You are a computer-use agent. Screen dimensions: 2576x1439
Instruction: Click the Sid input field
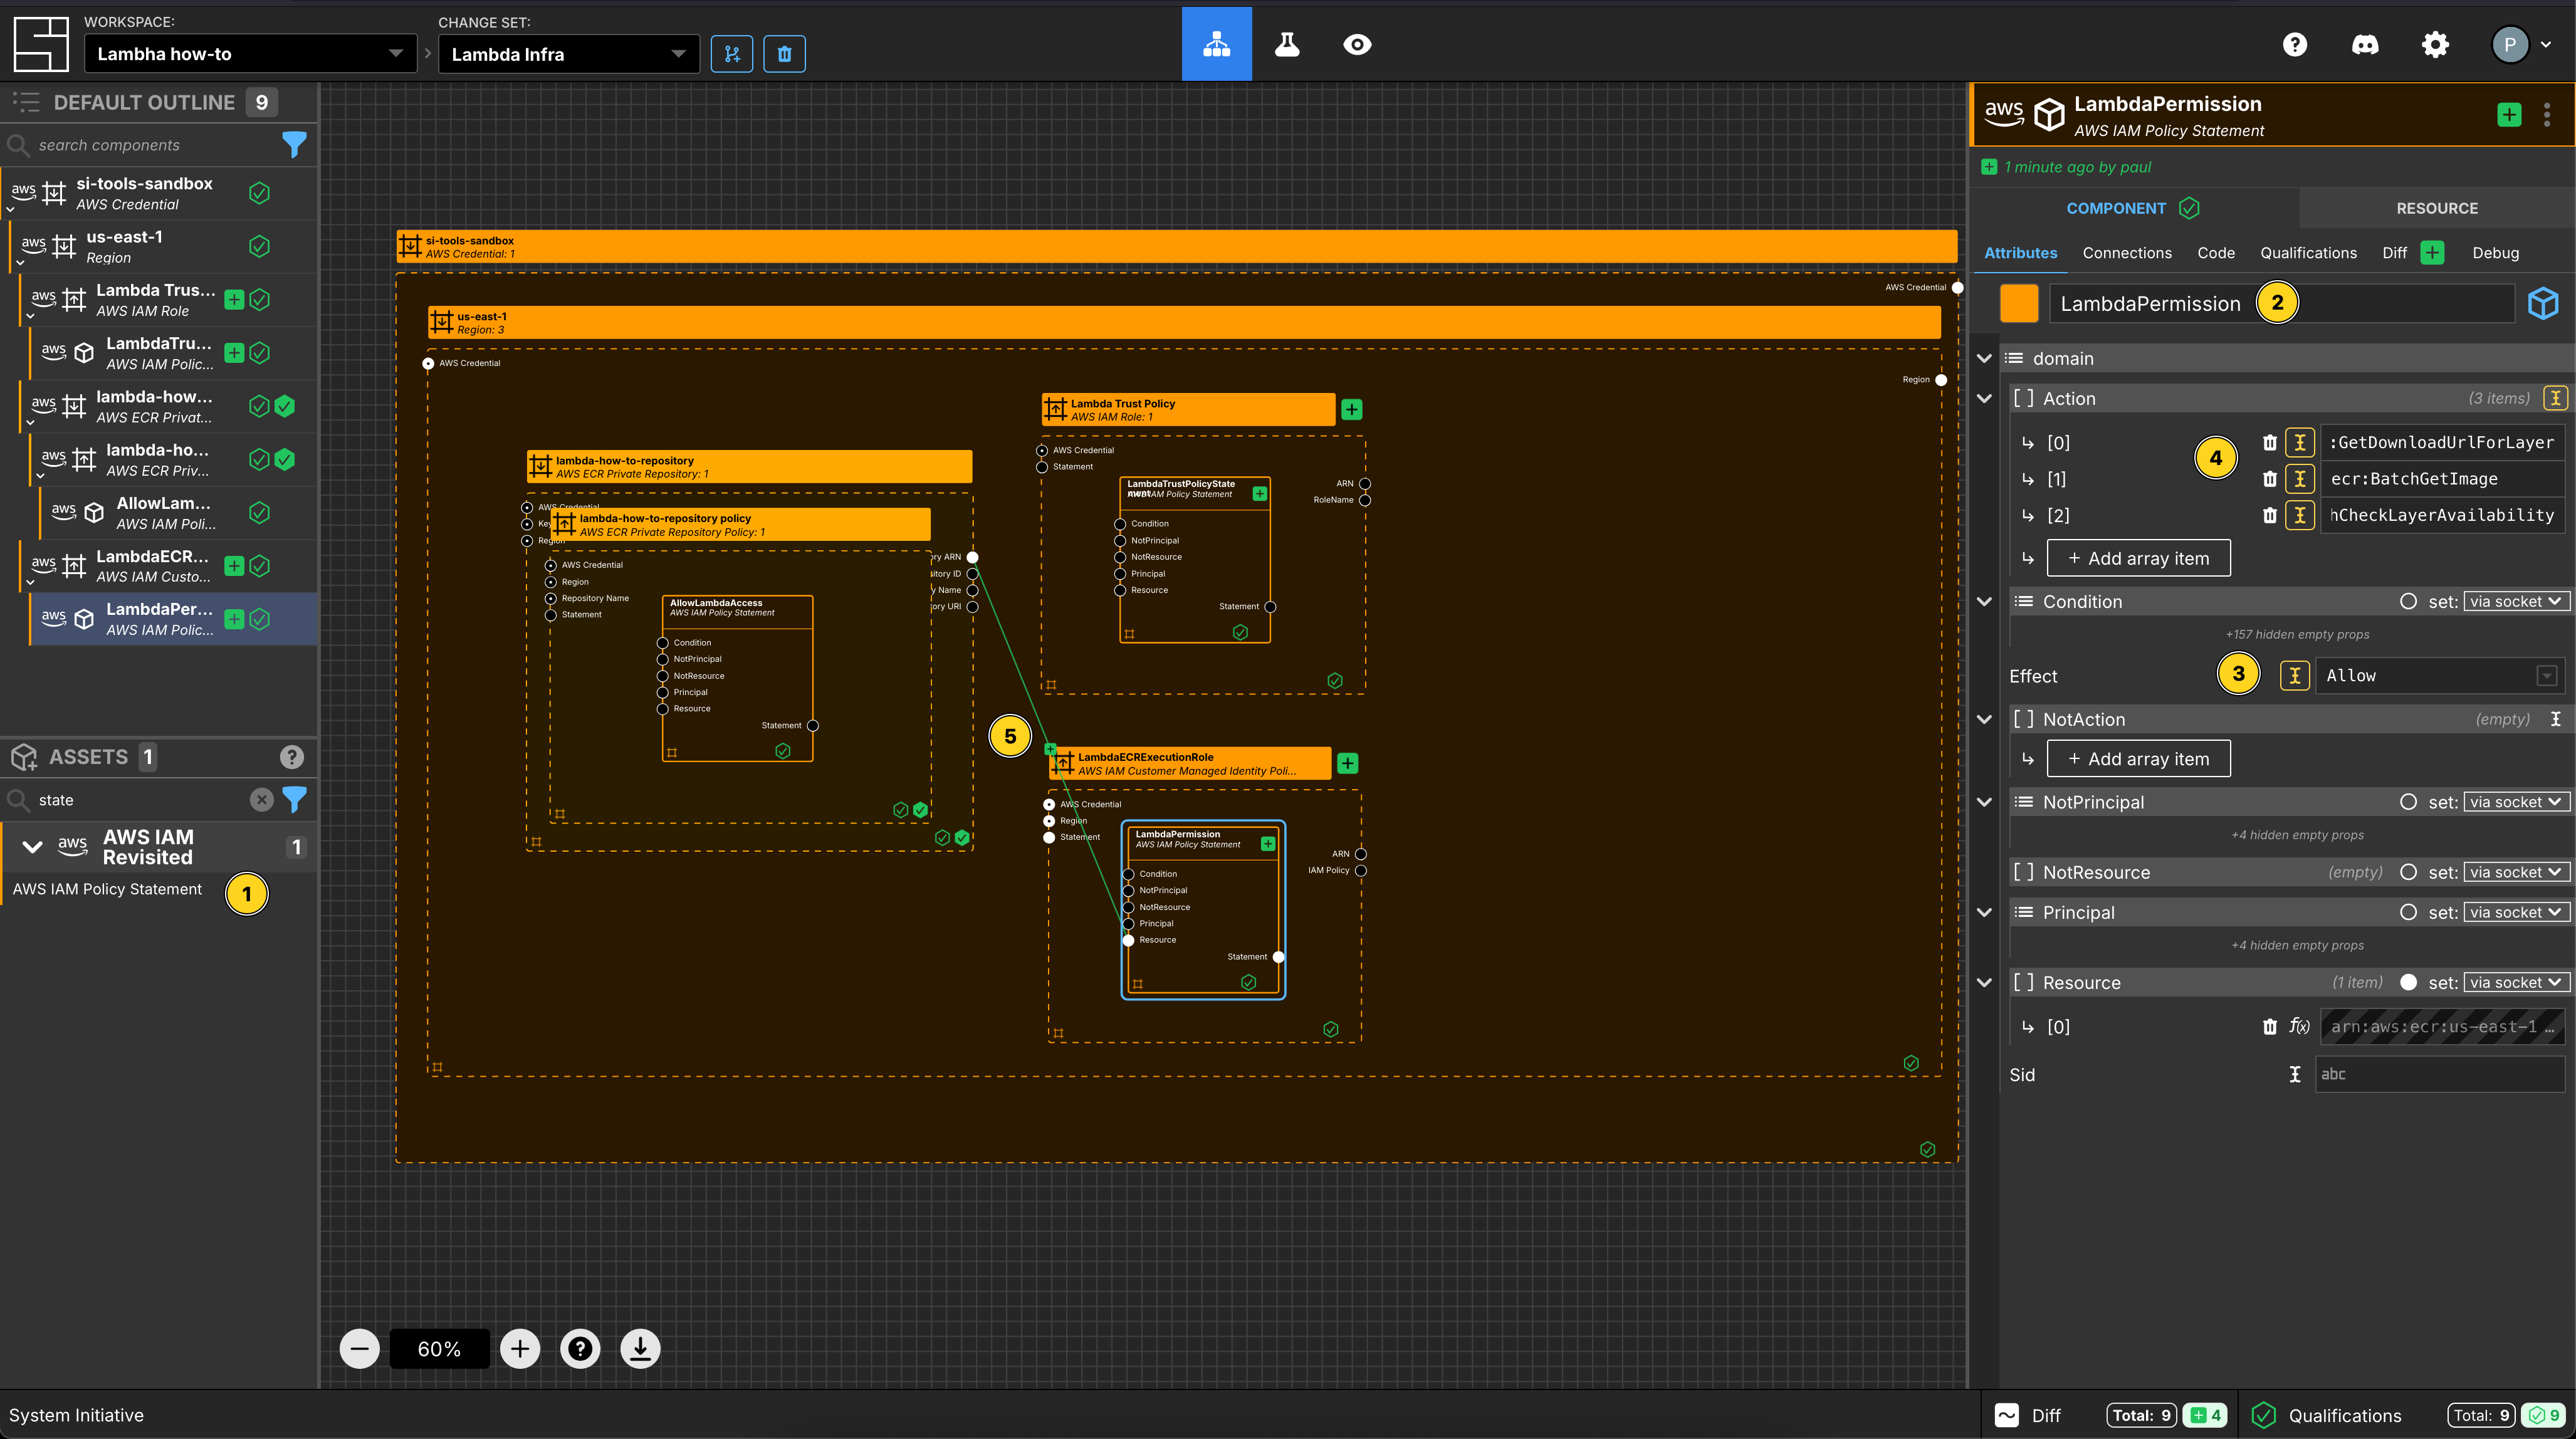click(x=2440, y=1074)
